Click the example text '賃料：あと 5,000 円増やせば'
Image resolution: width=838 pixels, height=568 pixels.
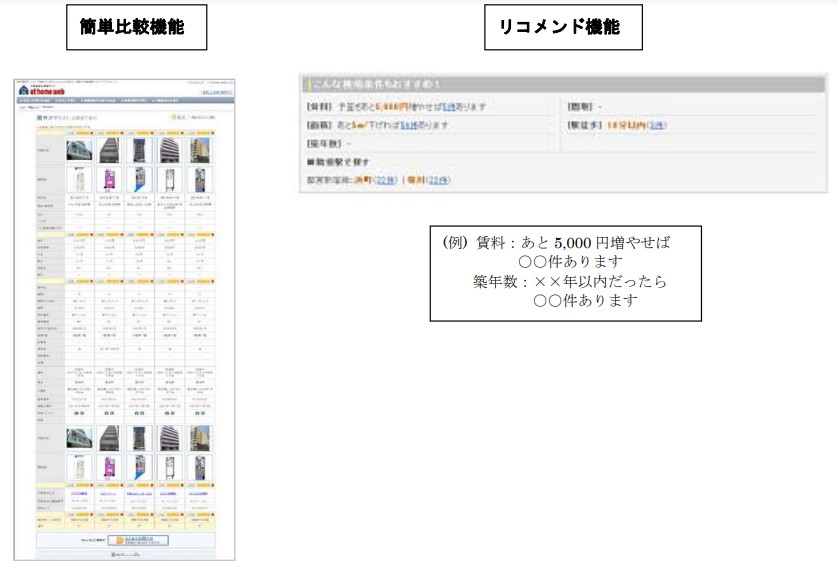point(573,243)
